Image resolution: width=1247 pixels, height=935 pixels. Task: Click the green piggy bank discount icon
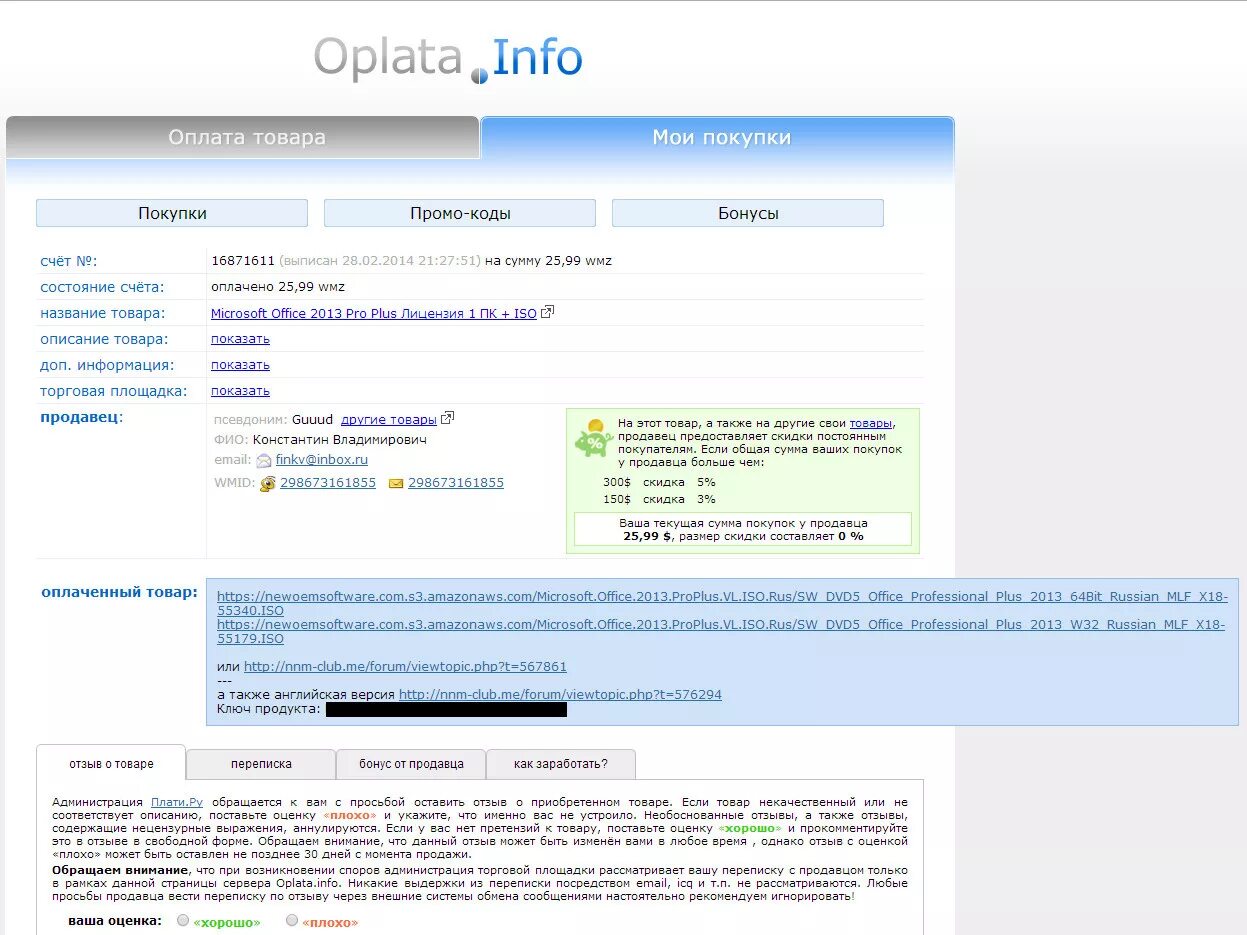coord(594,438)
